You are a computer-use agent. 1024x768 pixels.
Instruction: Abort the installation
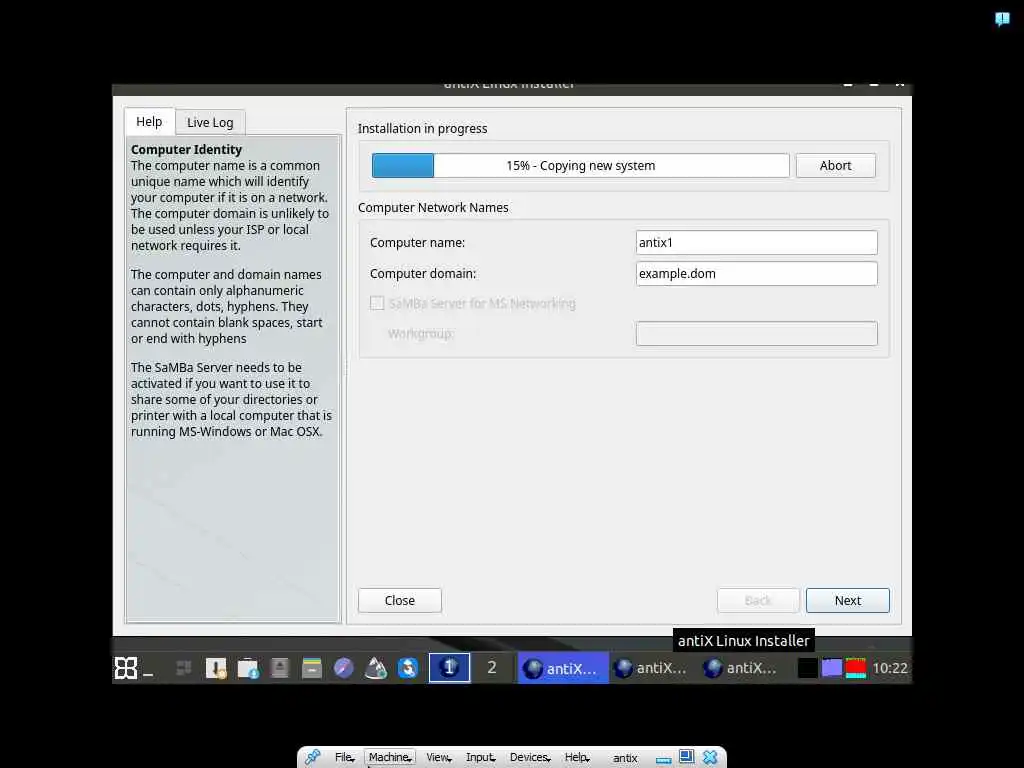click(x=835, y=165)
